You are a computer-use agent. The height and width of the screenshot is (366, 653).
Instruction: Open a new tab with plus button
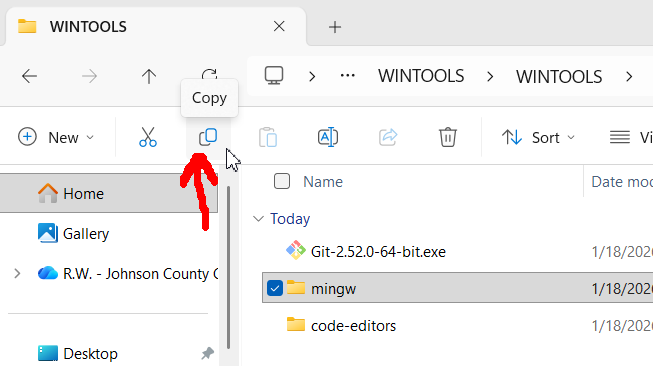[x=335, y=27]
